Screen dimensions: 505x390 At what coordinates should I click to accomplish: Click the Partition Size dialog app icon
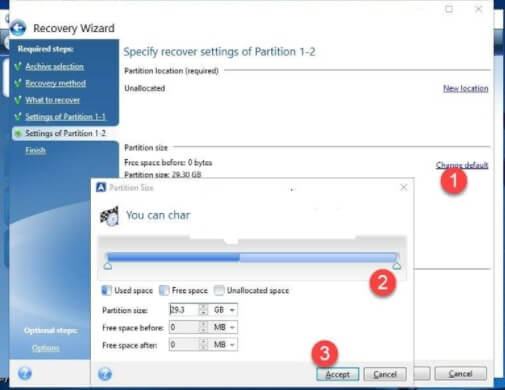pyautogui.click(x=101, y=187)
